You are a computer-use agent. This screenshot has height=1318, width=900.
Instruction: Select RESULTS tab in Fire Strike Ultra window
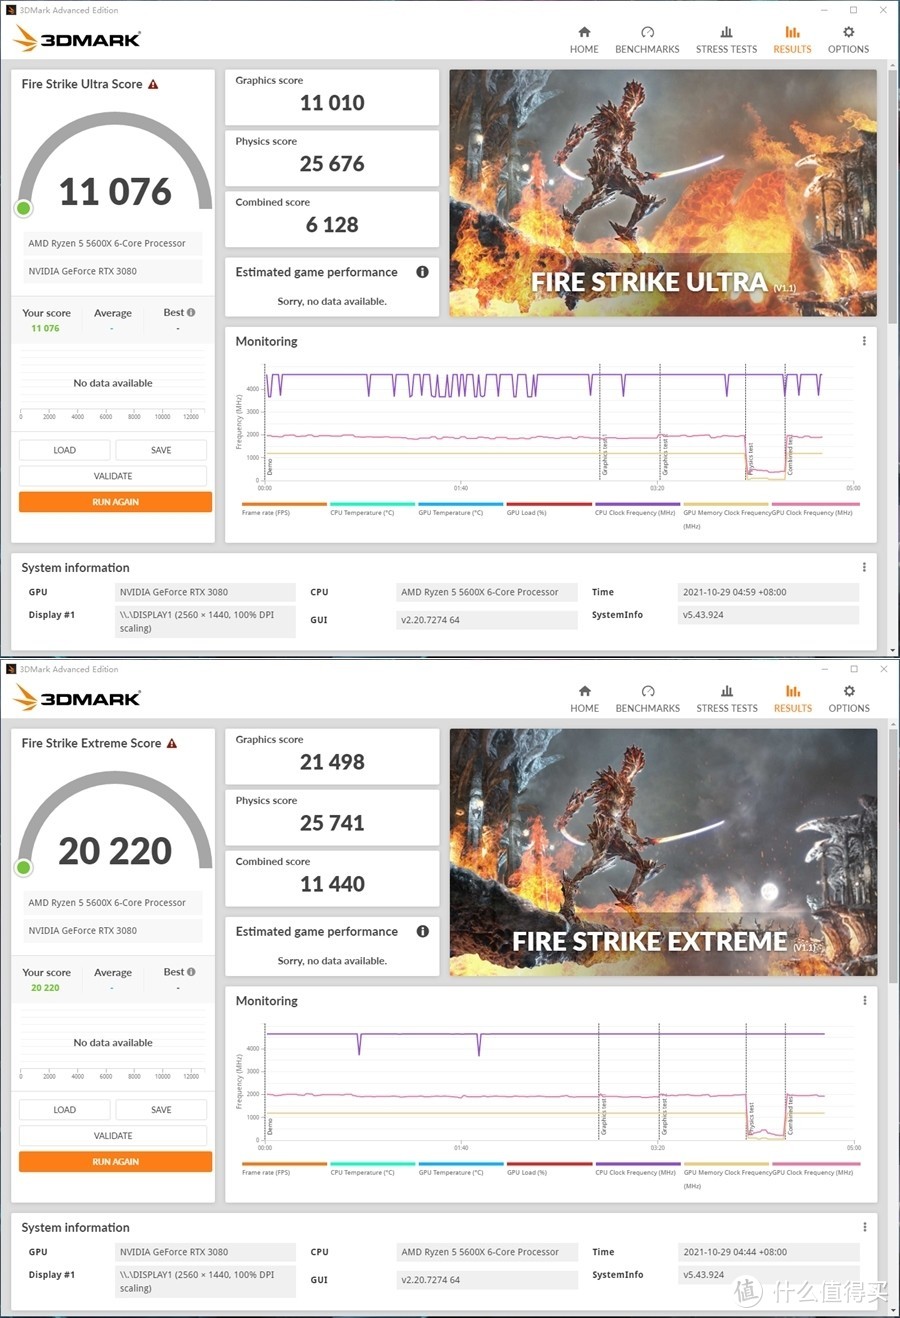tap(792, 40)
